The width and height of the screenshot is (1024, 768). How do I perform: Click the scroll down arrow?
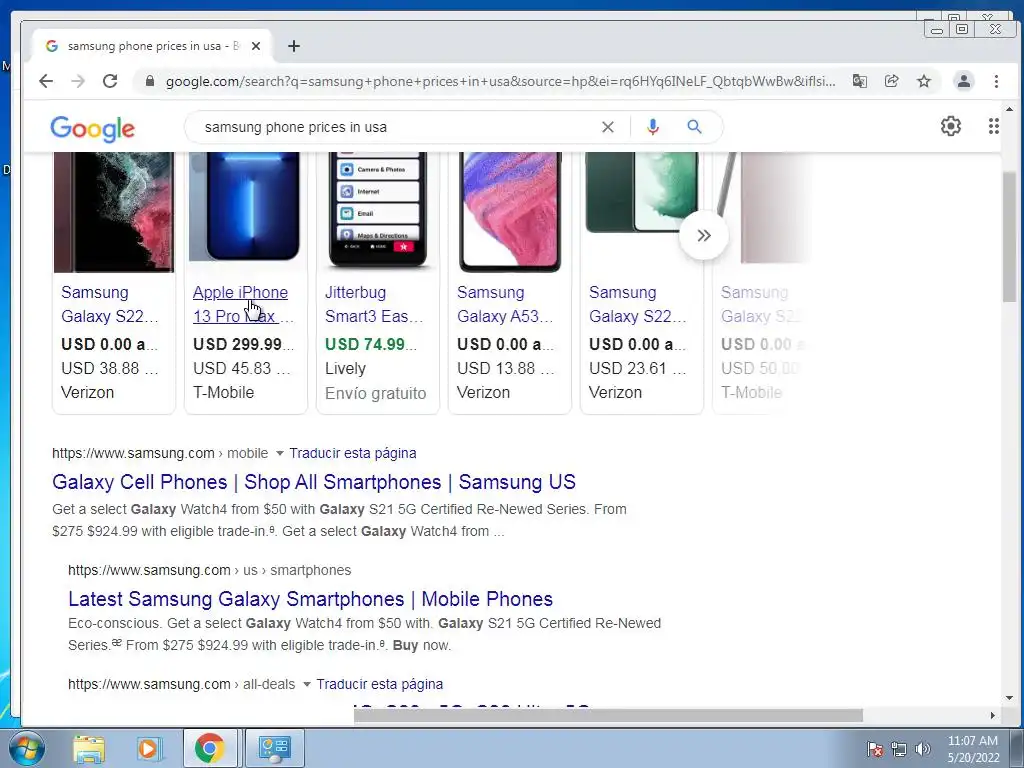coord(1009,698)
